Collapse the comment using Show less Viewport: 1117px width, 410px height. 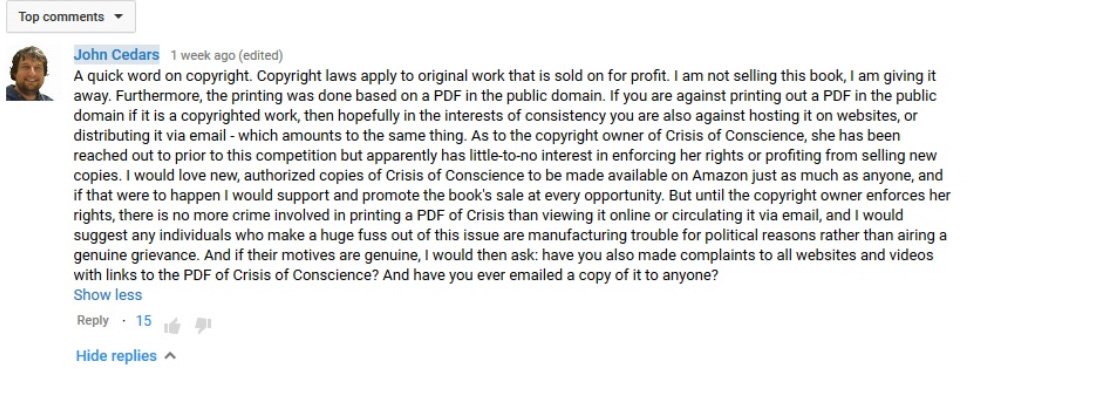pos(108,295)
